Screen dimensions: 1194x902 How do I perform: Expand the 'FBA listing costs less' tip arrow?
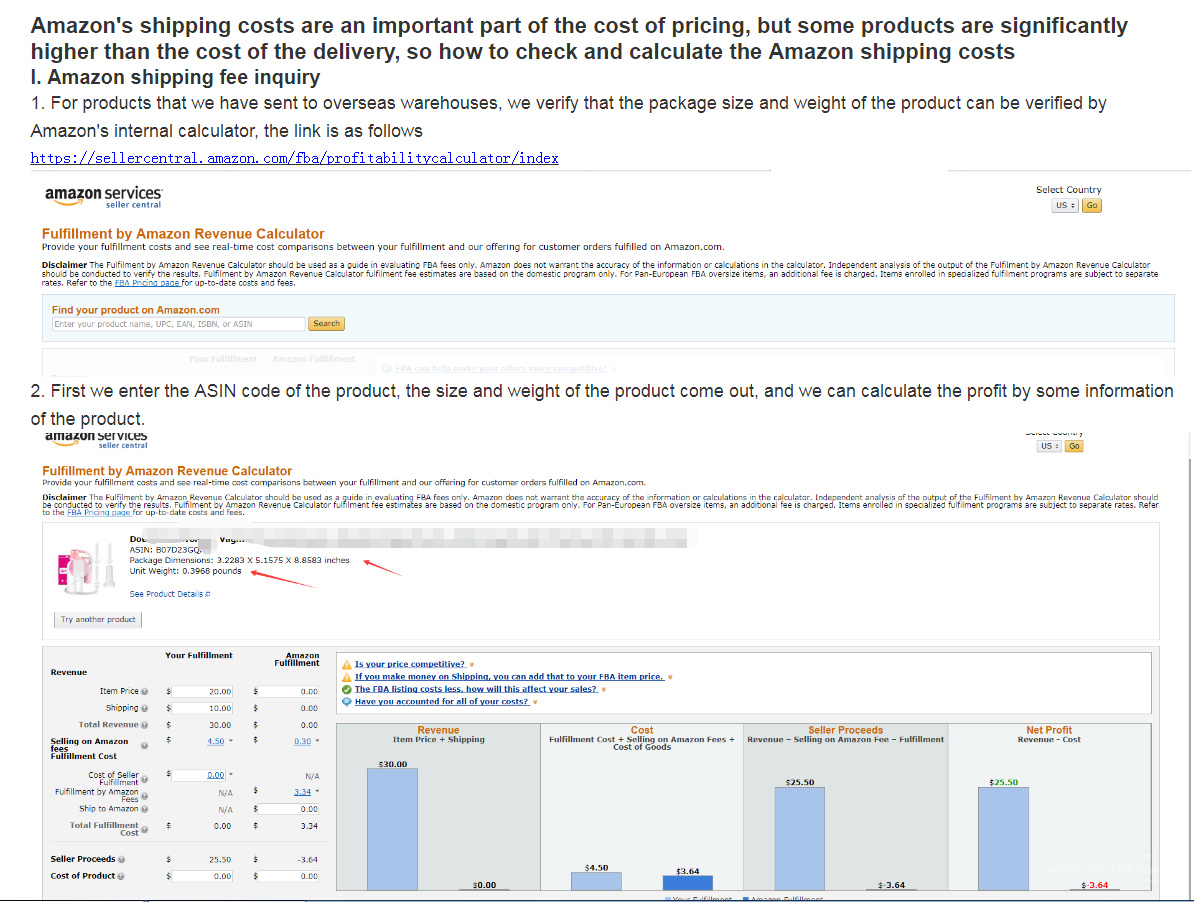coord(604,690)
